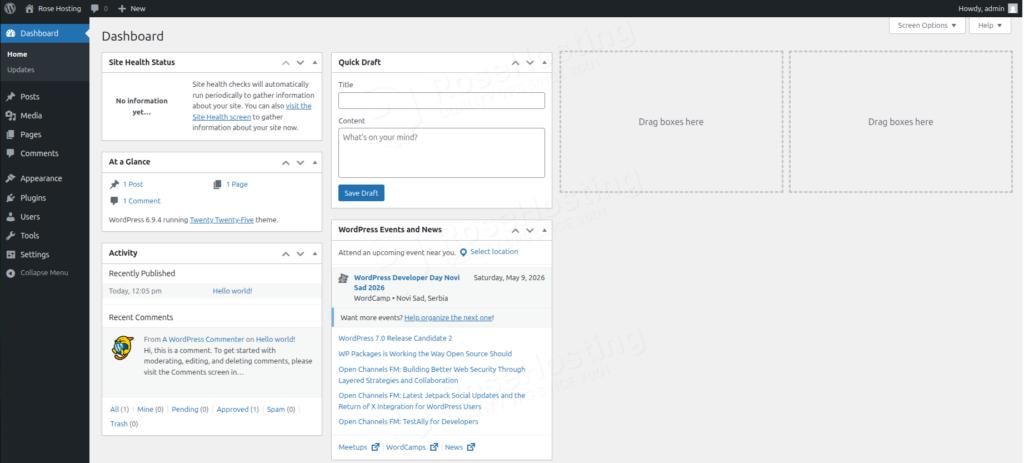Open the 1 Post link
Screen dimensions: 1024x463
133,184
